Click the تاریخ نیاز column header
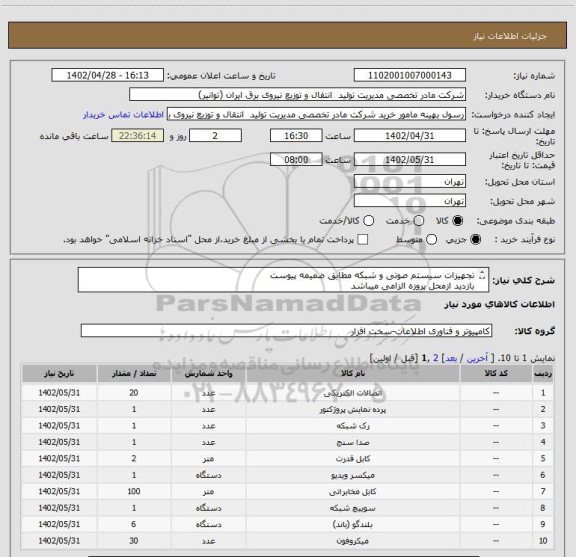Screen dimensions: 576x557 59,373
